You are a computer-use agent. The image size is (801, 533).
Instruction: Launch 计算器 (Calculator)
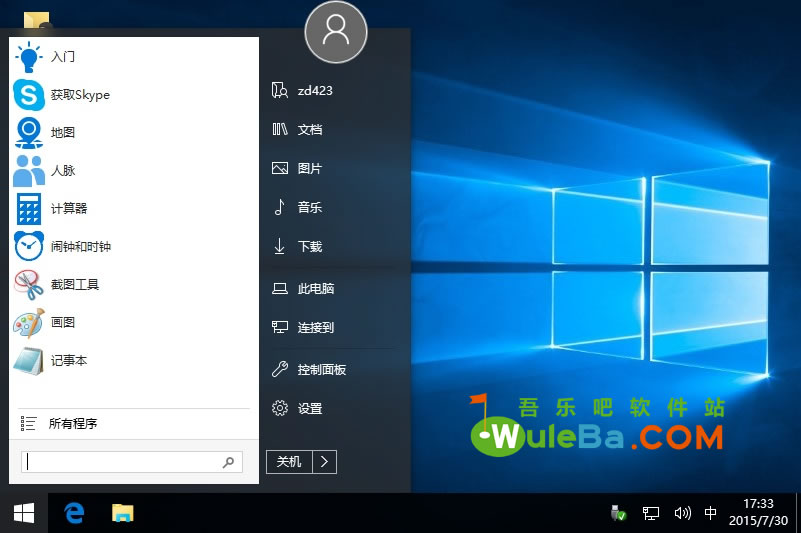point(68,208)
